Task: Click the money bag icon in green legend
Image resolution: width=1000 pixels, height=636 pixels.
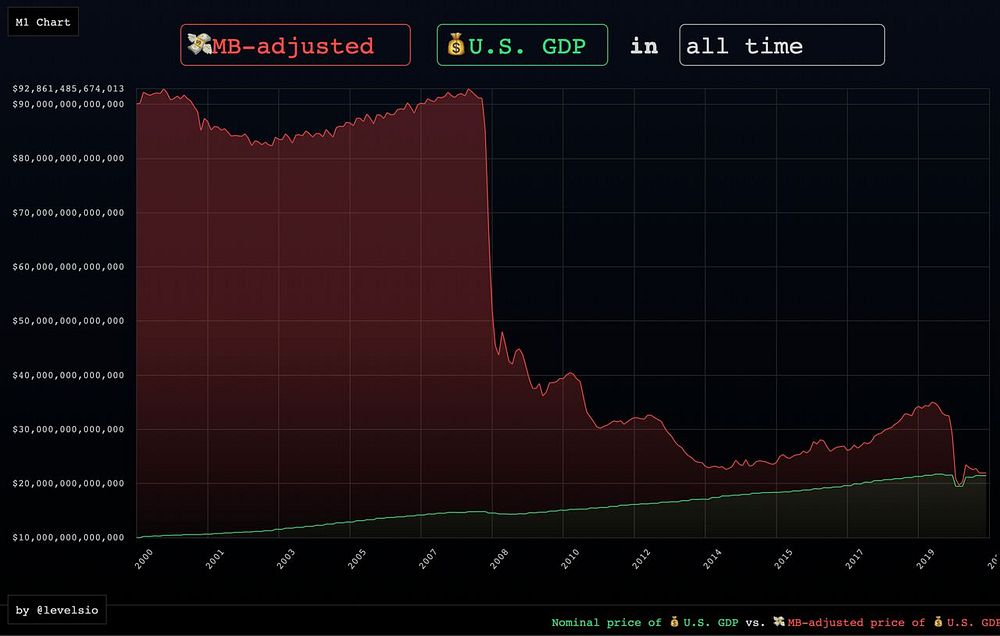Action: (x=674, y=622)
